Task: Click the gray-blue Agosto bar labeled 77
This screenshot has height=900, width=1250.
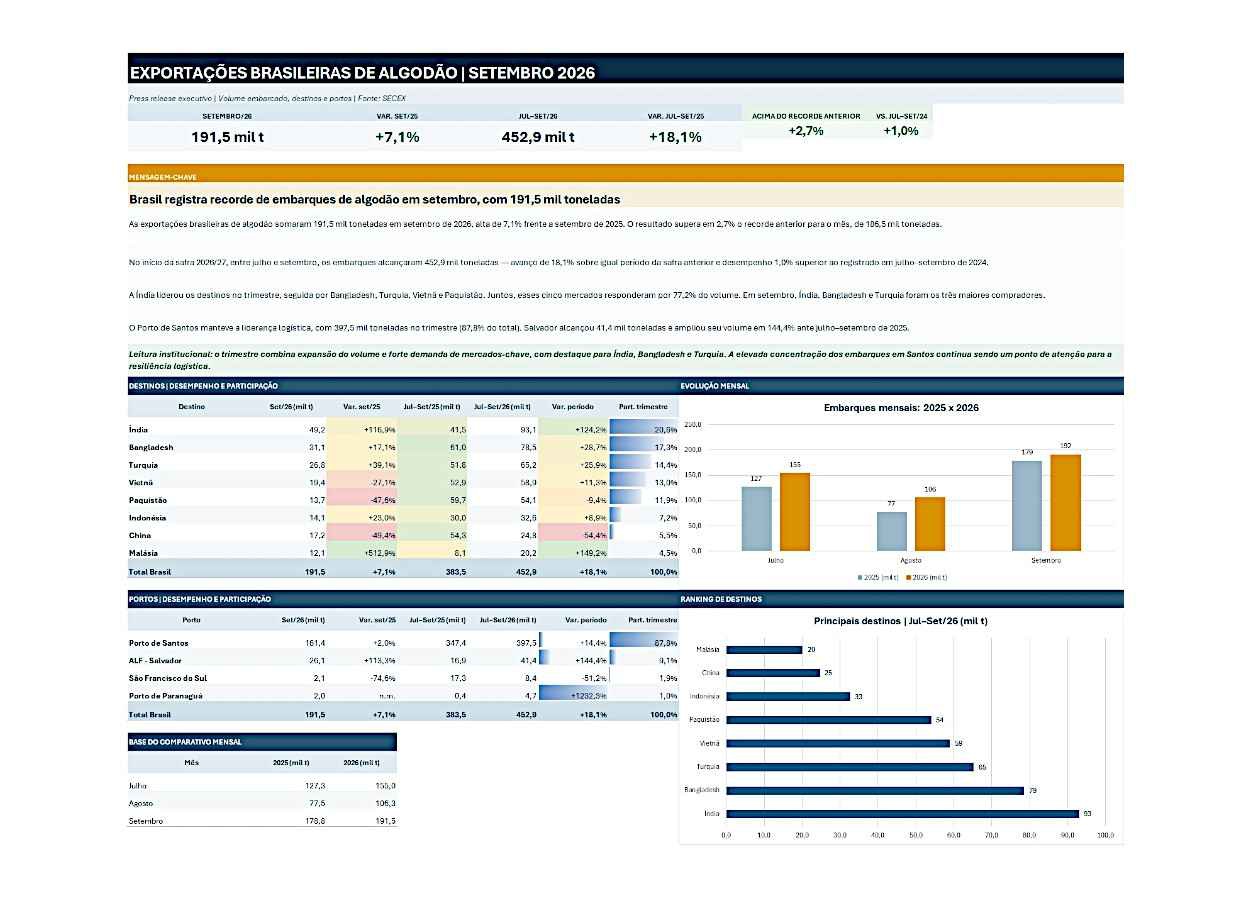Action: coord(892,531)
